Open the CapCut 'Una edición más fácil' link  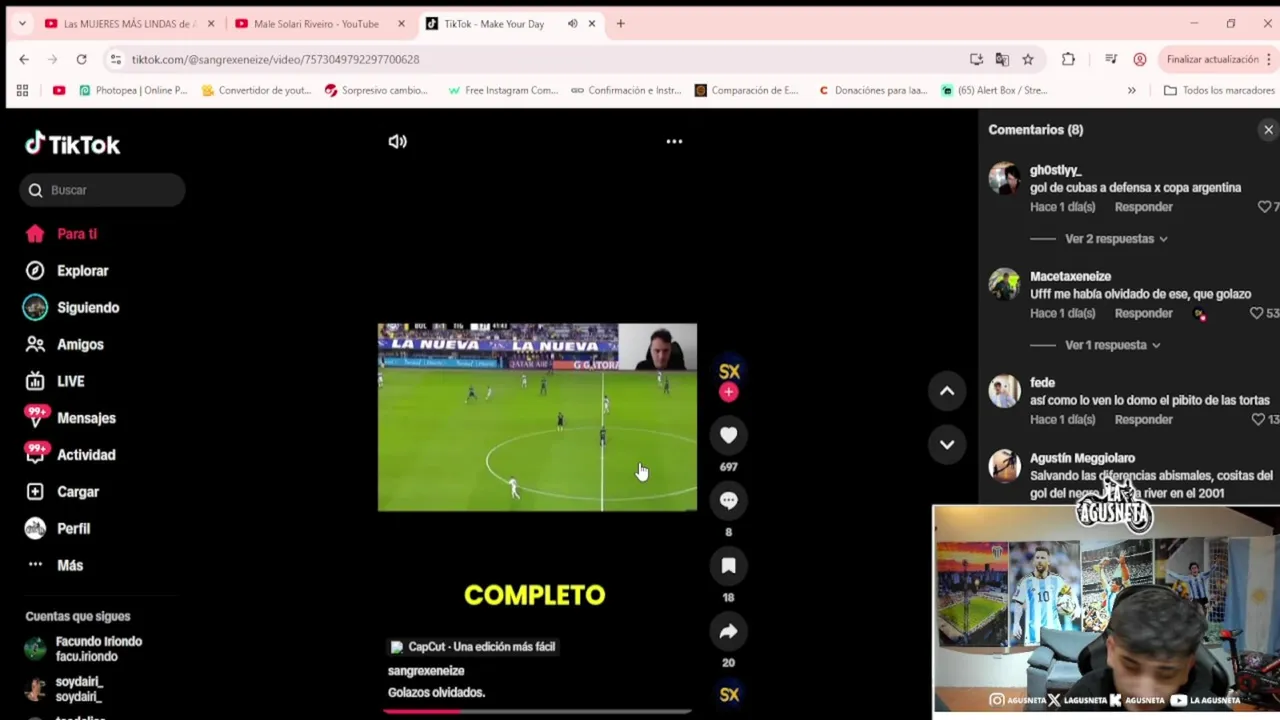[x=472, y=647]
